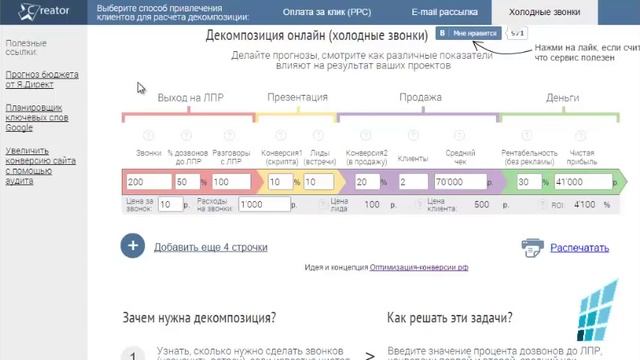Click the Creator logo in the header
Image resolution: width=640 pixels, height=360 pixels.
click(x=44, y=11)
